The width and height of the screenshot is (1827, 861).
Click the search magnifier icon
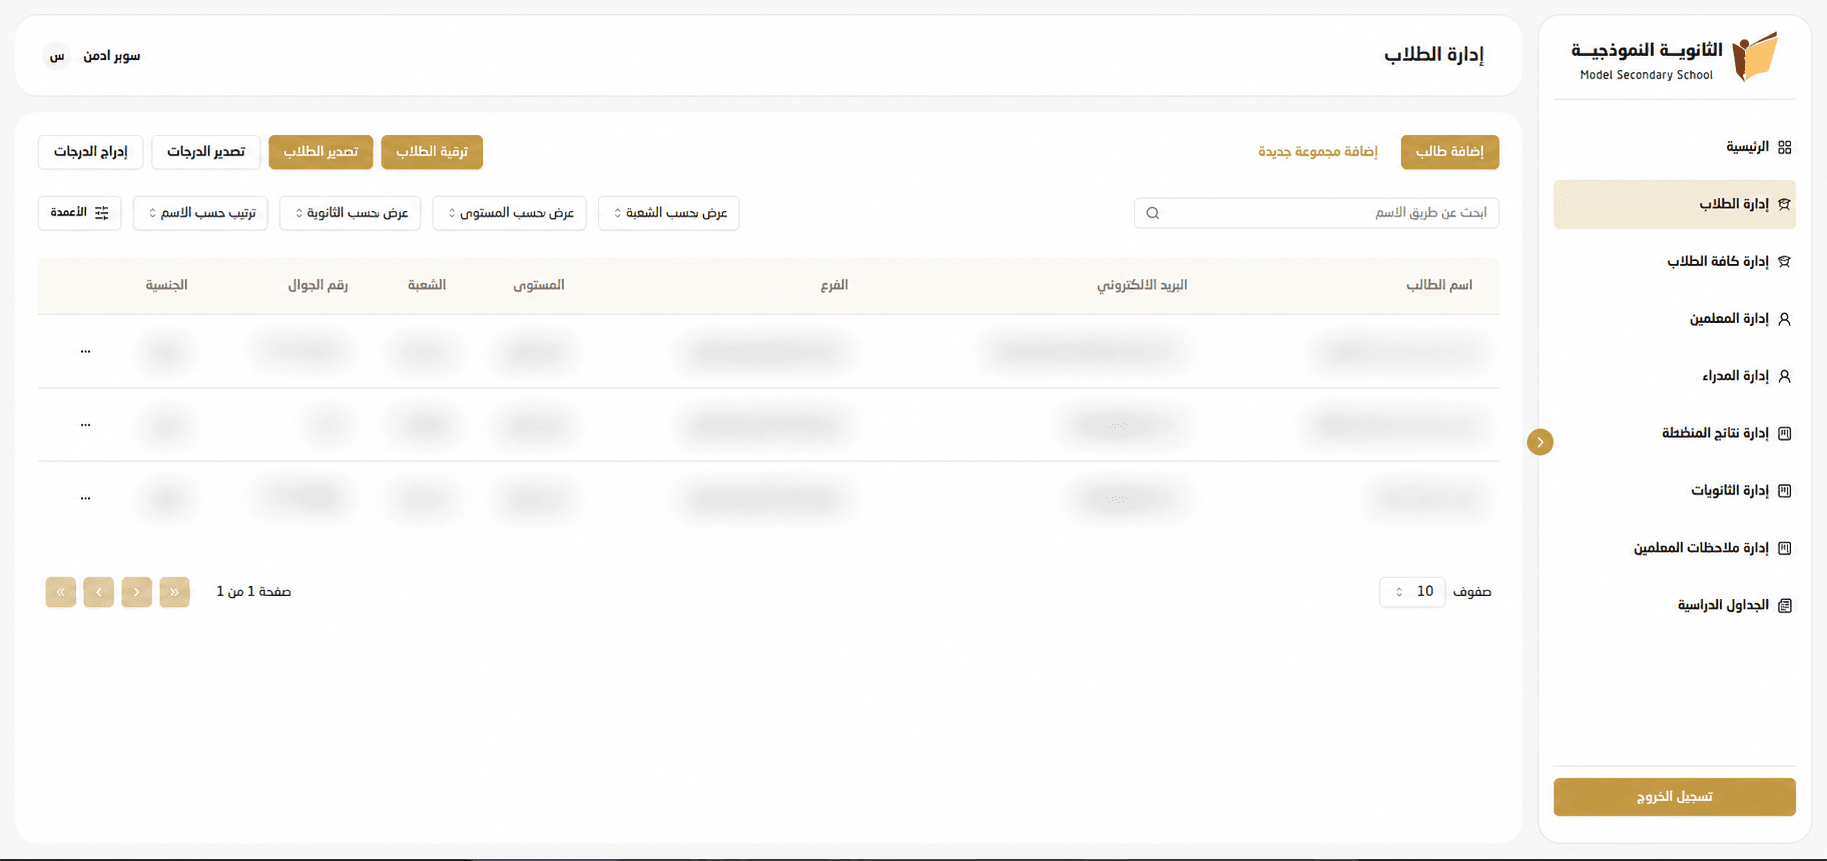1153,213
